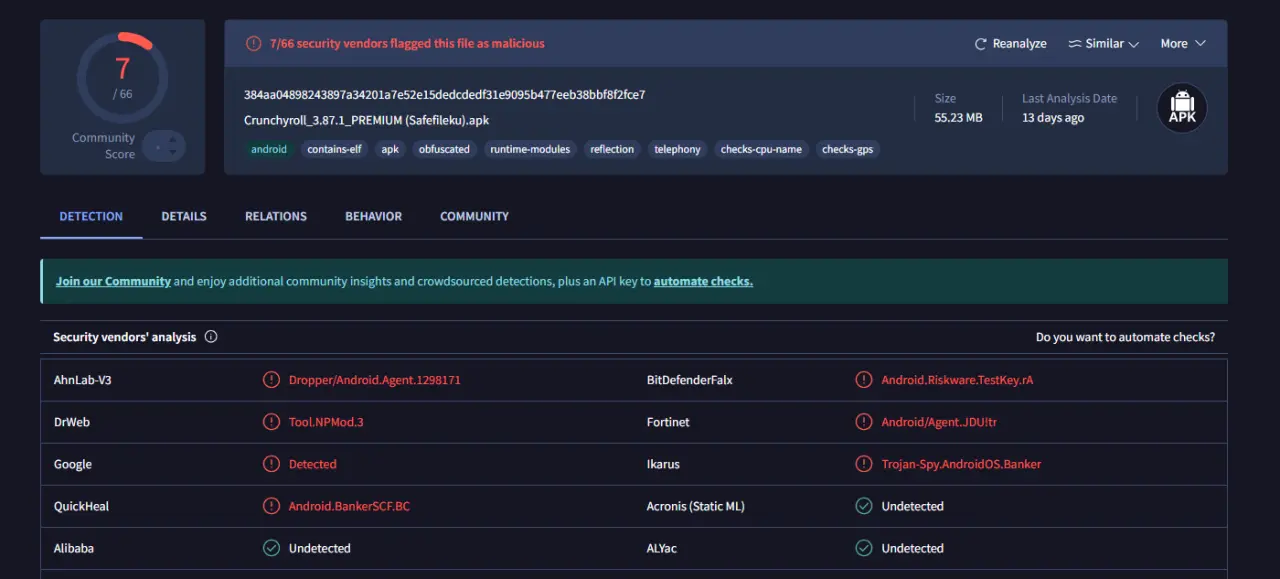
Task: Click the alert icon next to Android/Agent.JDU!tr
Action: point(864,422)
